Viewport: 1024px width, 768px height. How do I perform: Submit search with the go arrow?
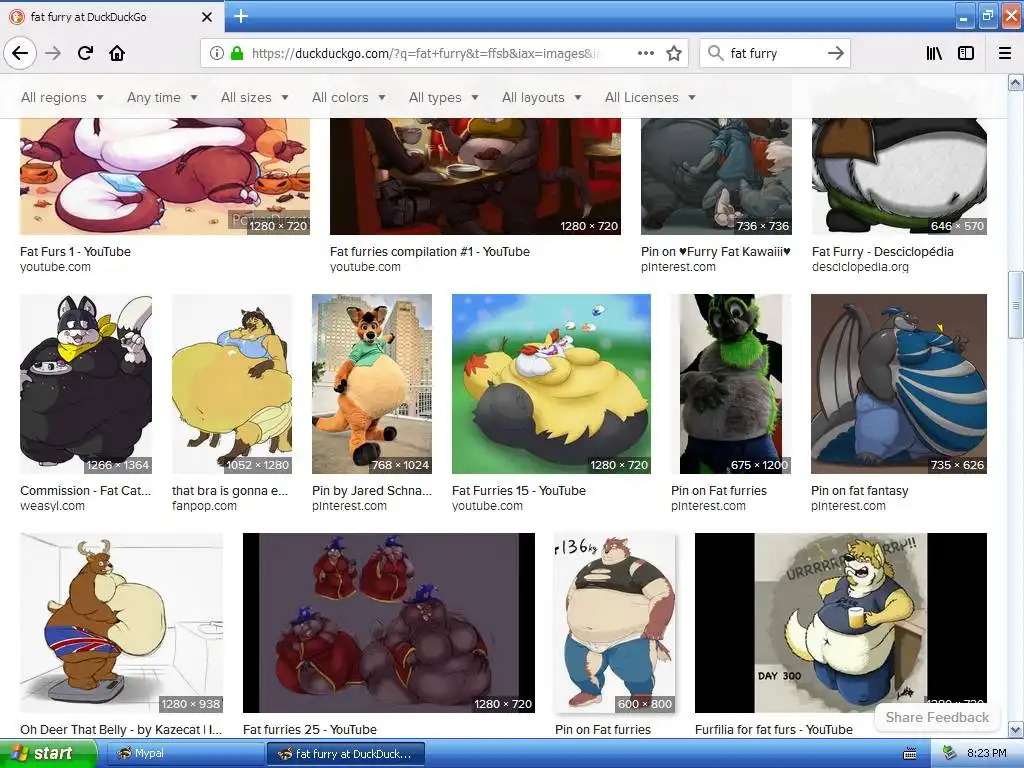[835, 53]
